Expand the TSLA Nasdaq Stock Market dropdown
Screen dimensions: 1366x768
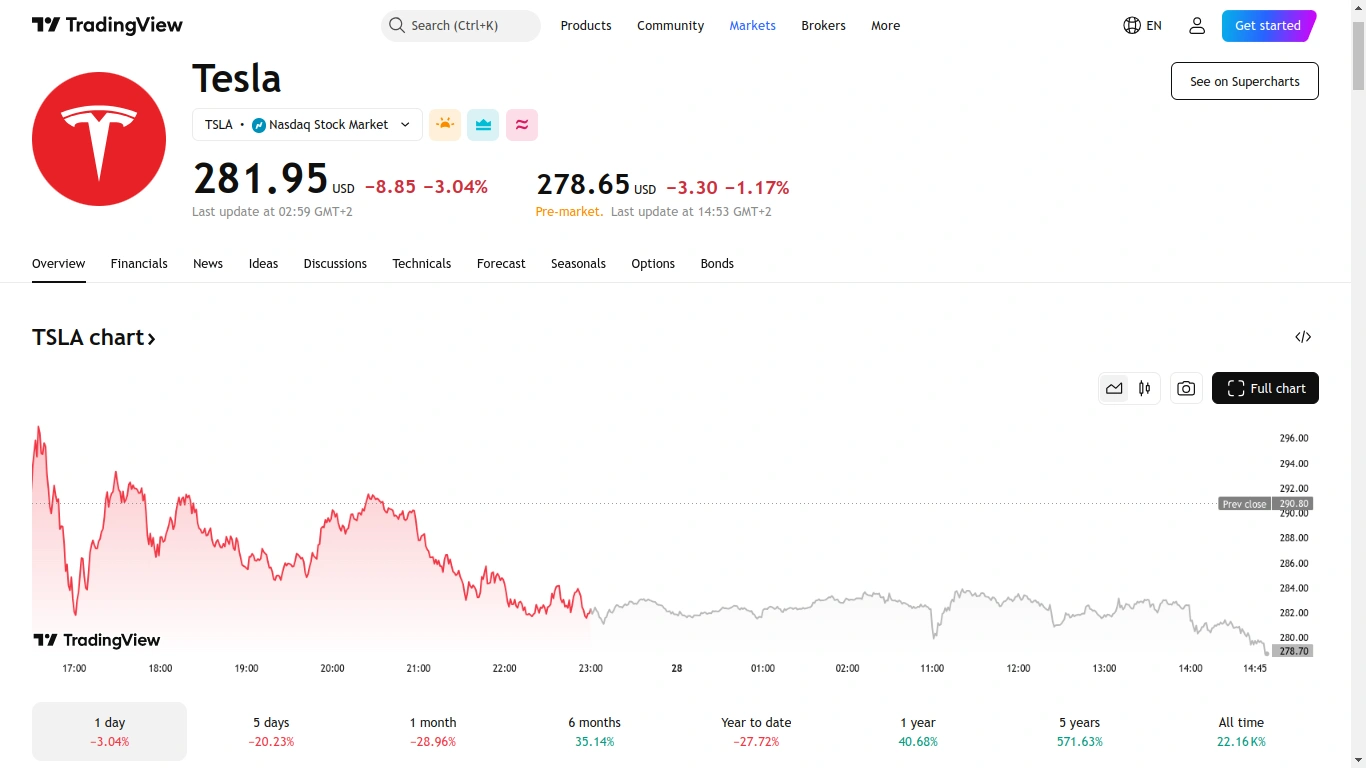pos(307,125)
